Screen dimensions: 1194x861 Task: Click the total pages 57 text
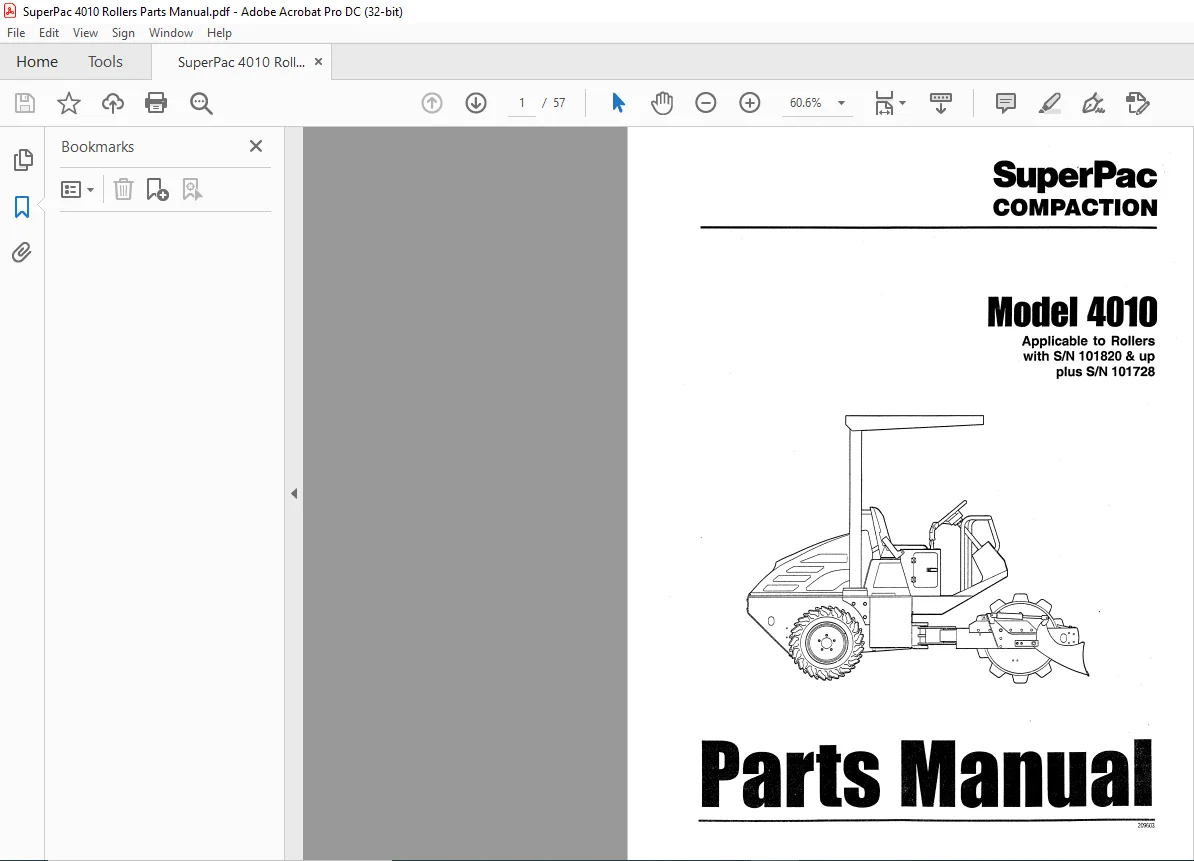tap(559, 103)
